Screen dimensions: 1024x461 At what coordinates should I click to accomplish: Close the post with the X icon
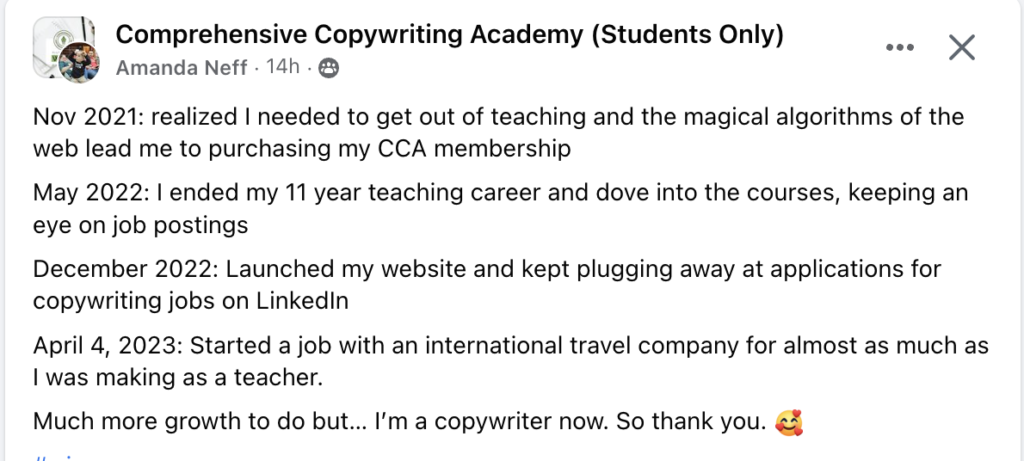point(961,48)
